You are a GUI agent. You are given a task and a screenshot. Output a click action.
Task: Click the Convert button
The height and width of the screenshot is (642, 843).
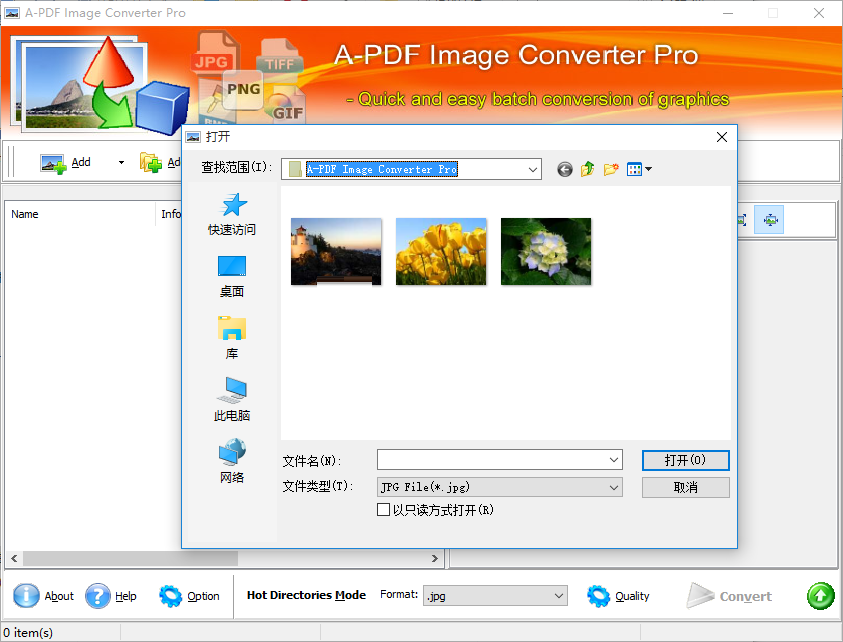pos(730,596)
